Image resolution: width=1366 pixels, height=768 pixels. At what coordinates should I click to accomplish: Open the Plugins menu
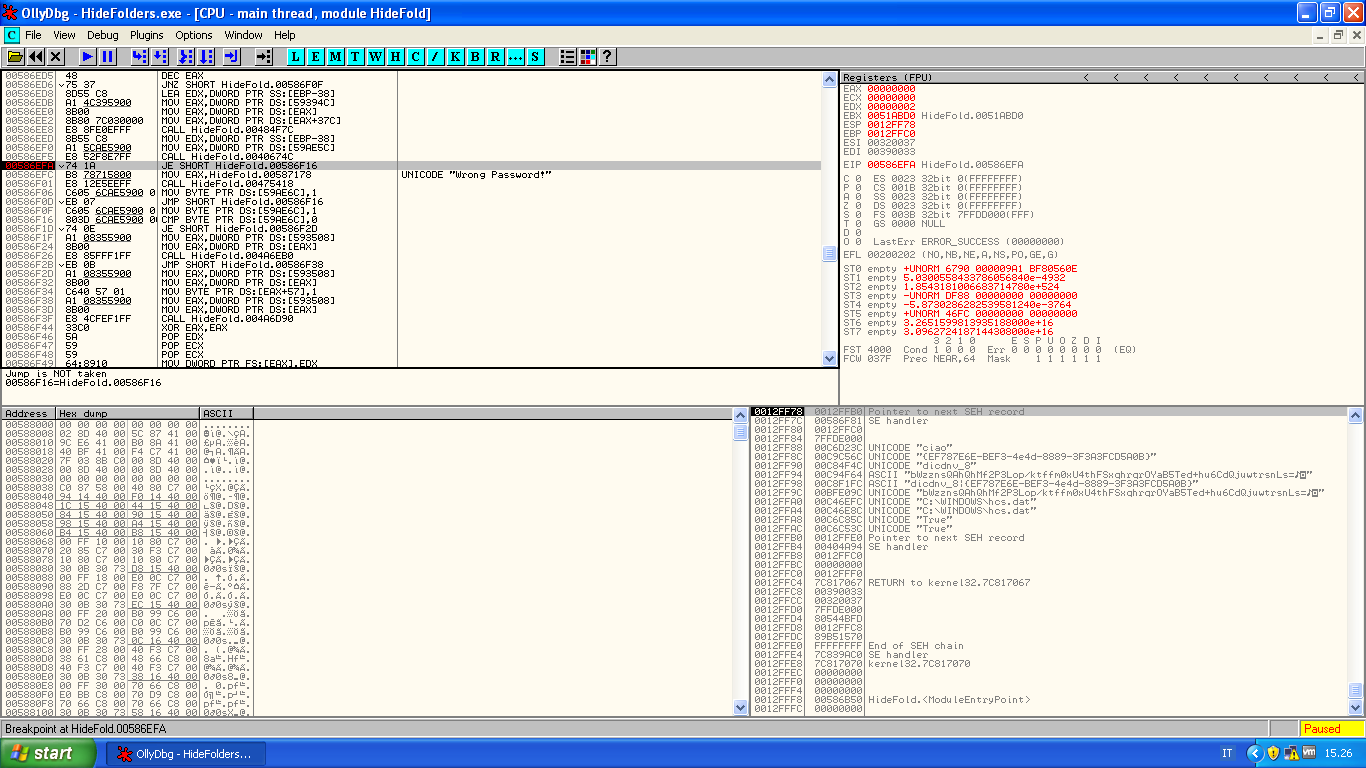pyautogui.click(x=147, y=35)
